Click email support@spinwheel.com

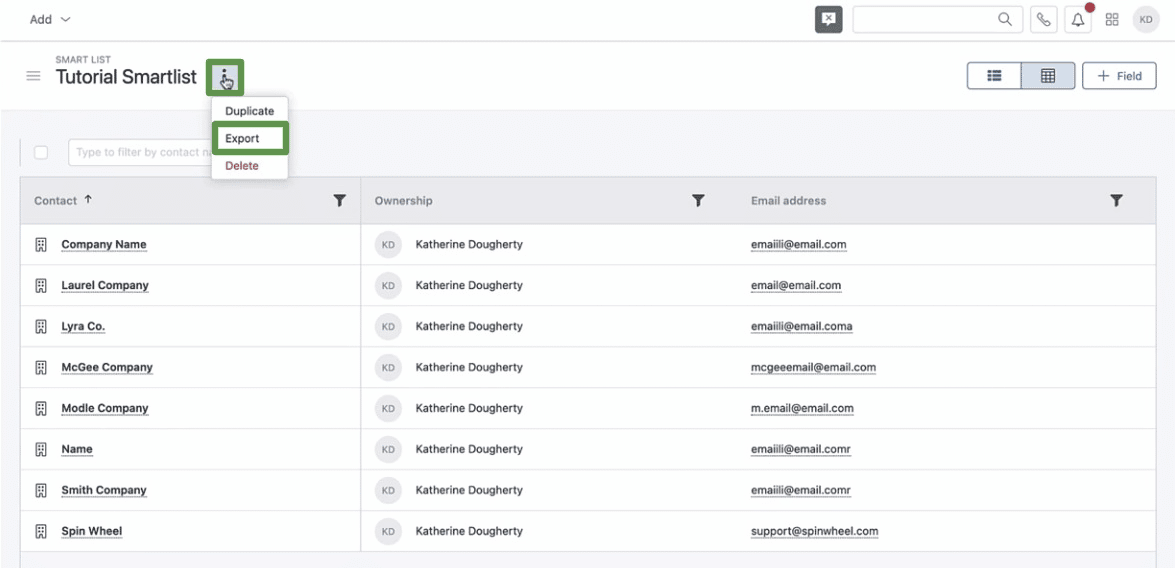[815, 531]
